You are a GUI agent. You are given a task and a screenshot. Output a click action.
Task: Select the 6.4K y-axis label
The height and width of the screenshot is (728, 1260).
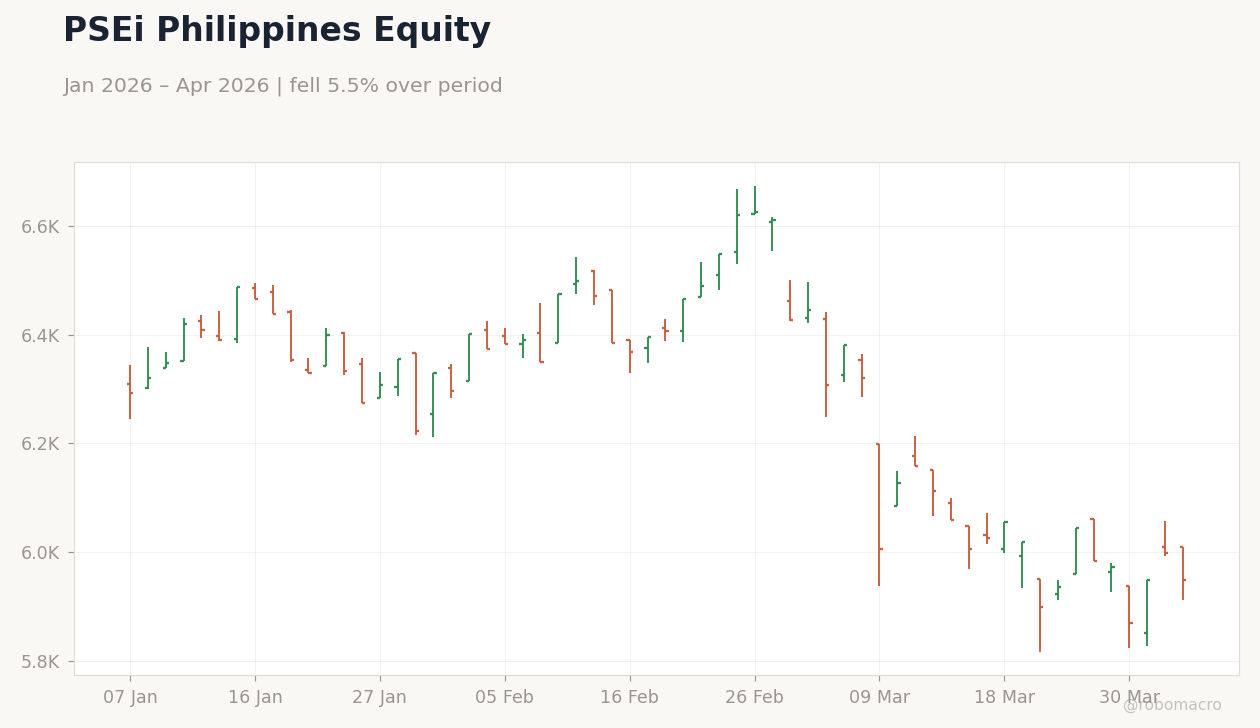click(41, 335)
